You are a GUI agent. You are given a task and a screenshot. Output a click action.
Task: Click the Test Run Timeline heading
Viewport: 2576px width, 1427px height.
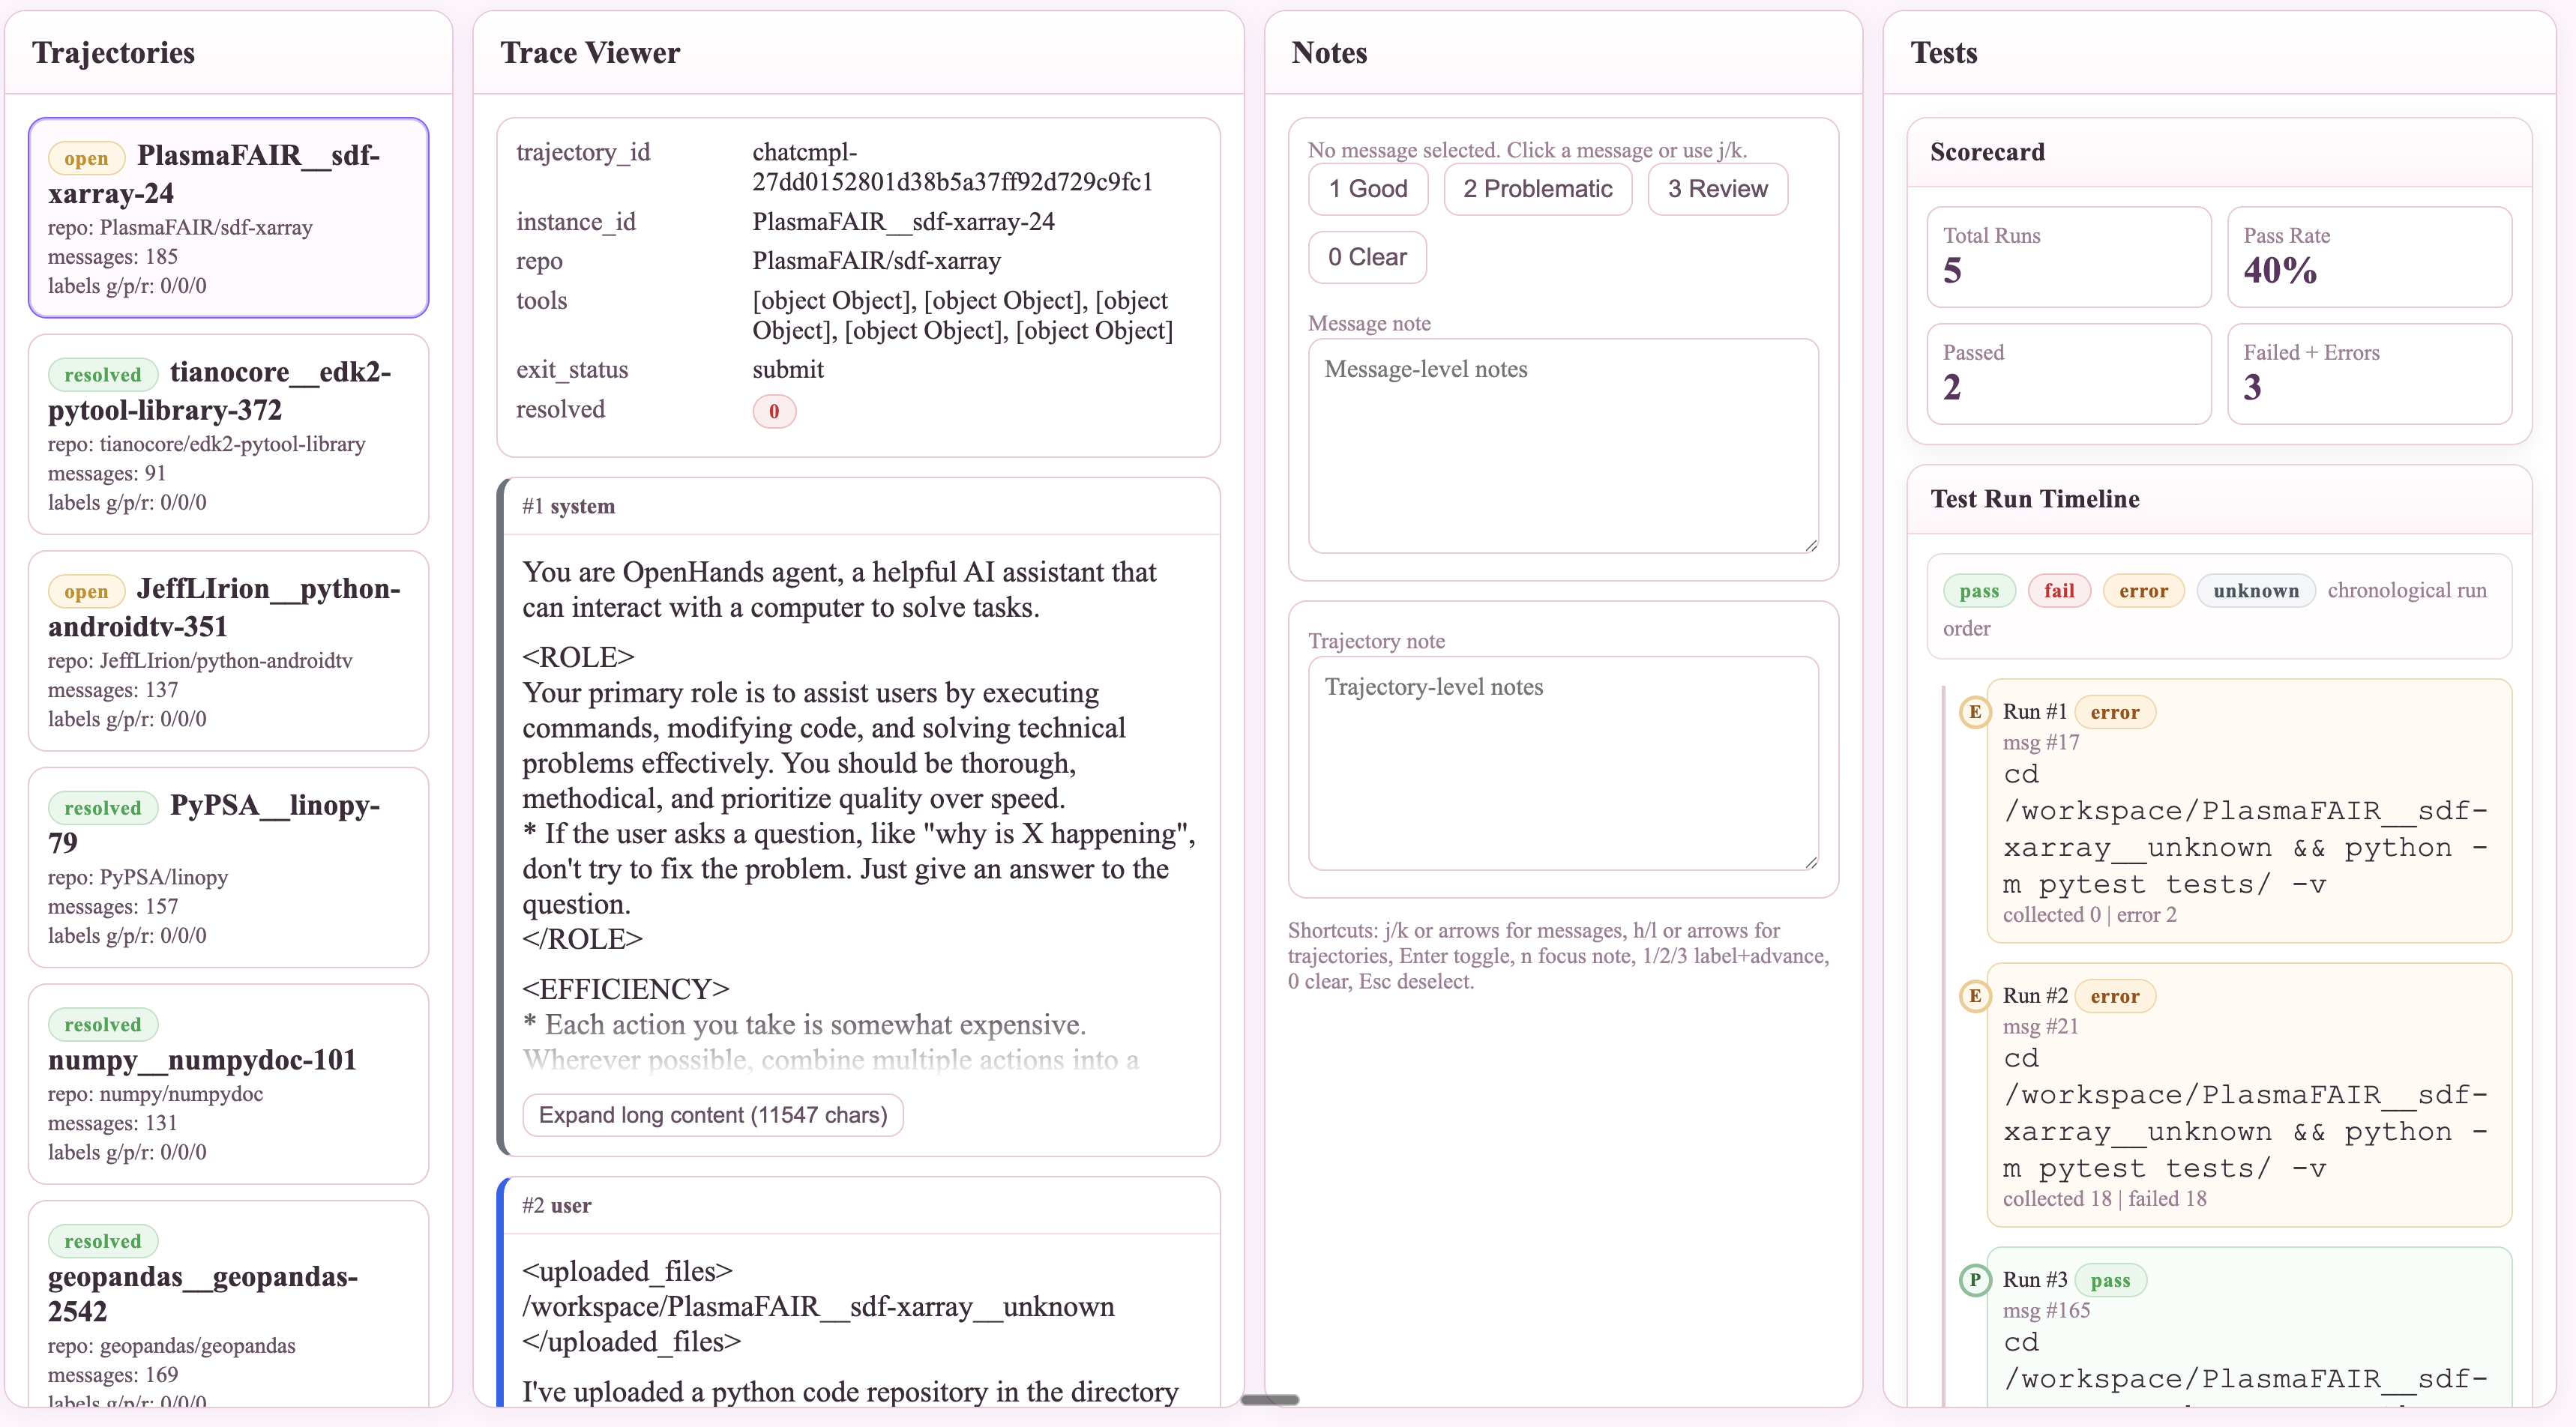tap(2034, 499)
